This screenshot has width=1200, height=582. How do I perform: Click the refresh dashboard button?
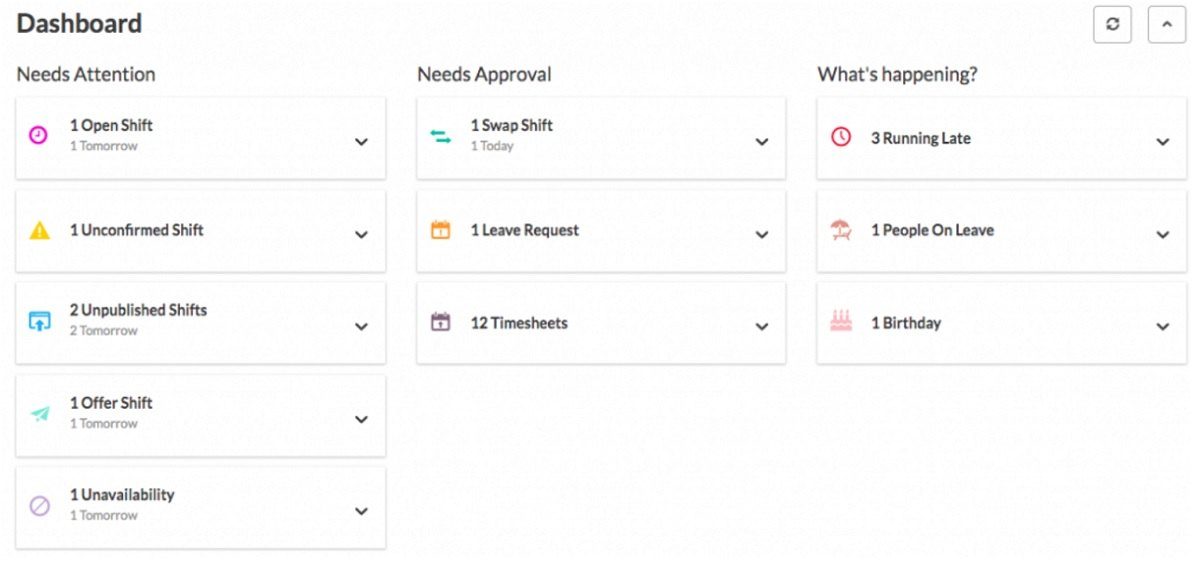click(x=1112, y=25)
